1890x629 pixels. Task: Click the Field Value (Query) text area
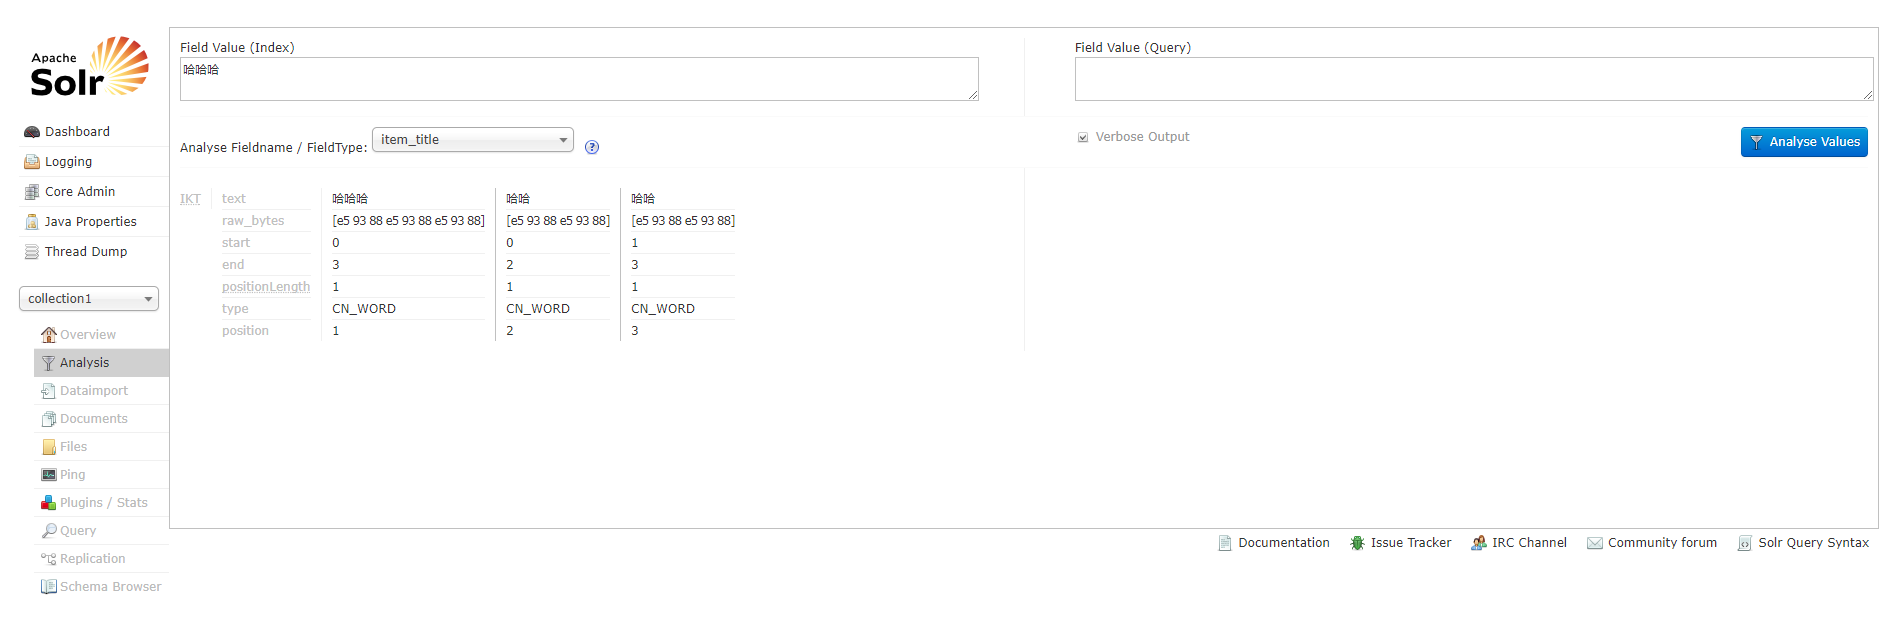(x=1474, y=79)
